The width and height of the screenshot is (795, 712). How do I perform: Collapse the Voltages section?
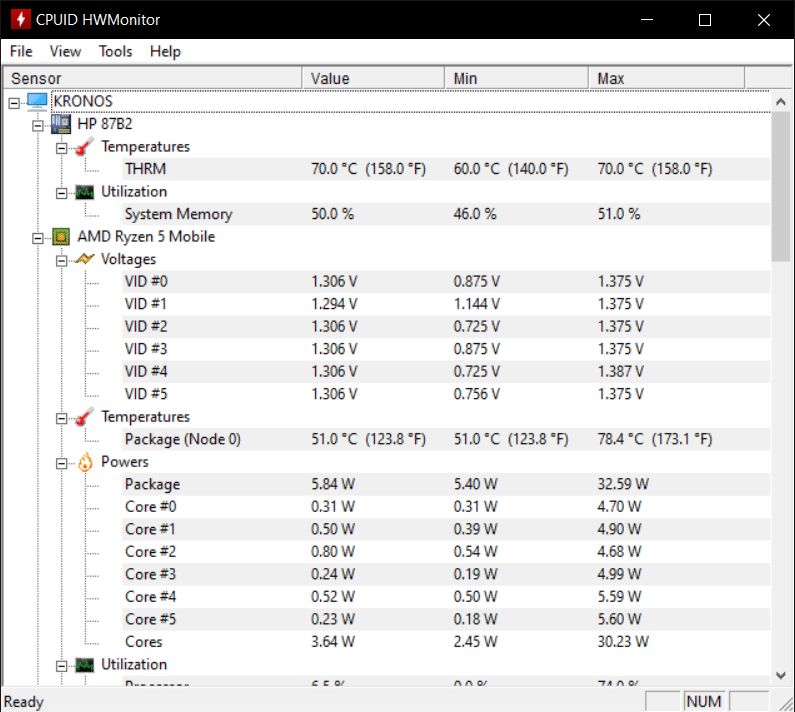click(x=61, y=261)
